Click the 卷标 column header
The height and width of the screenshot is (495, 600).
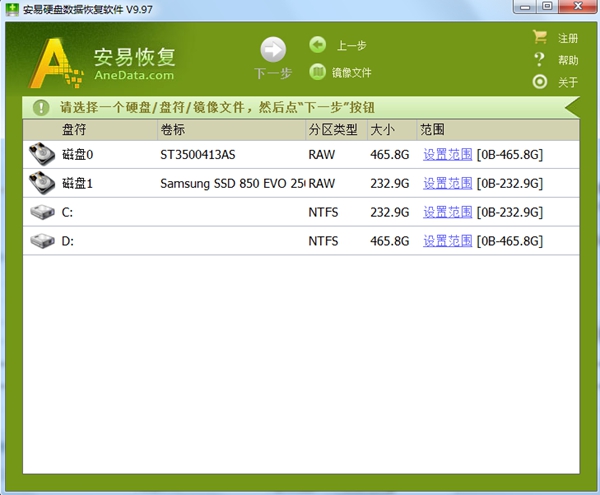172,130
